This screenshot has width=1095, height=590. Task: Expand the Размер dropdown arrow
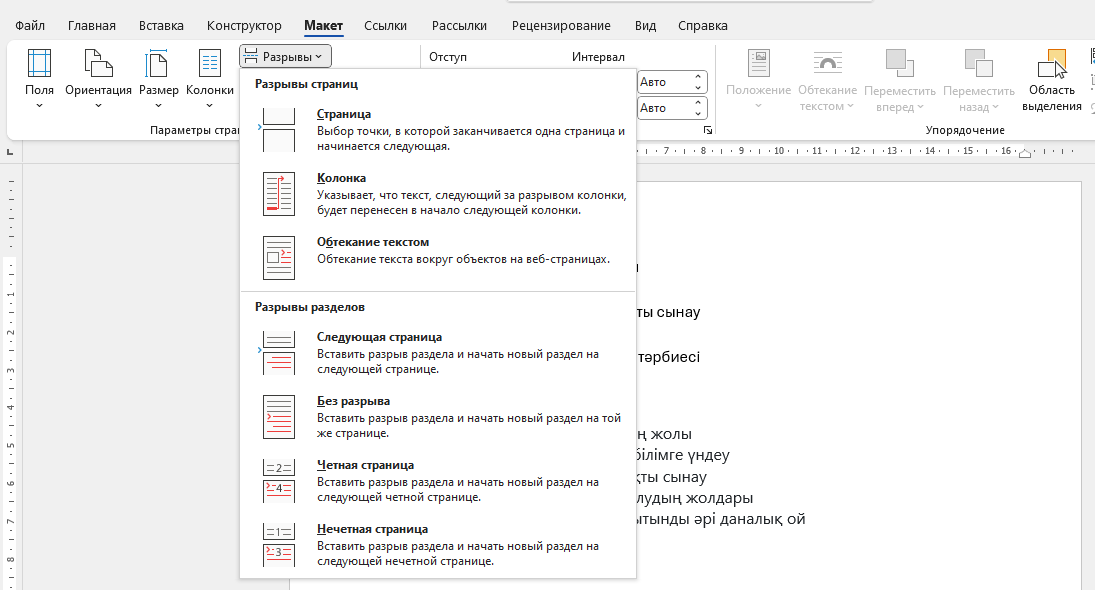(158, 105)
